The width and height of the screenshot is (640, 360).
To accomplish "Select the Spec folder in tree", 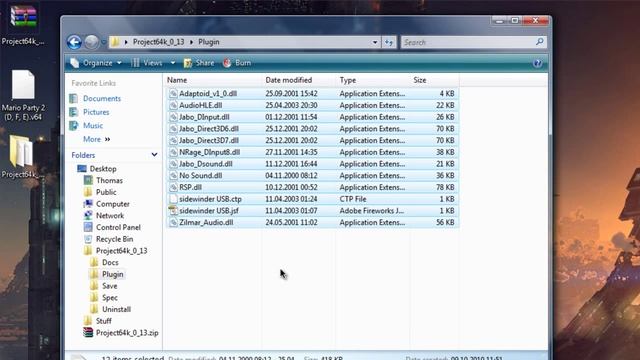I will click(x=109, y=298).
